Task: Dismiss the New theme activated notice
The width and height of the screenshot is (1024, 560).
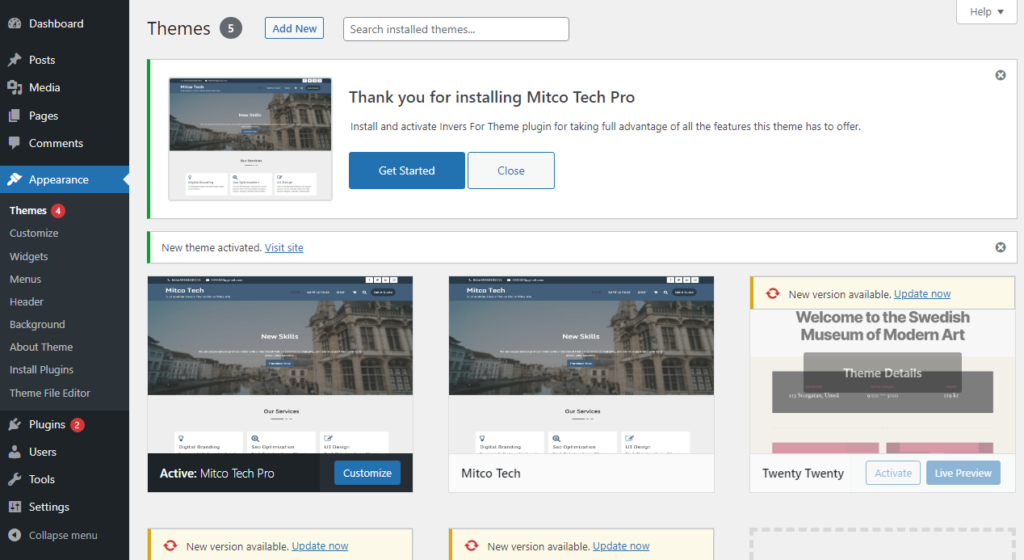Action: pos(1000,247)
